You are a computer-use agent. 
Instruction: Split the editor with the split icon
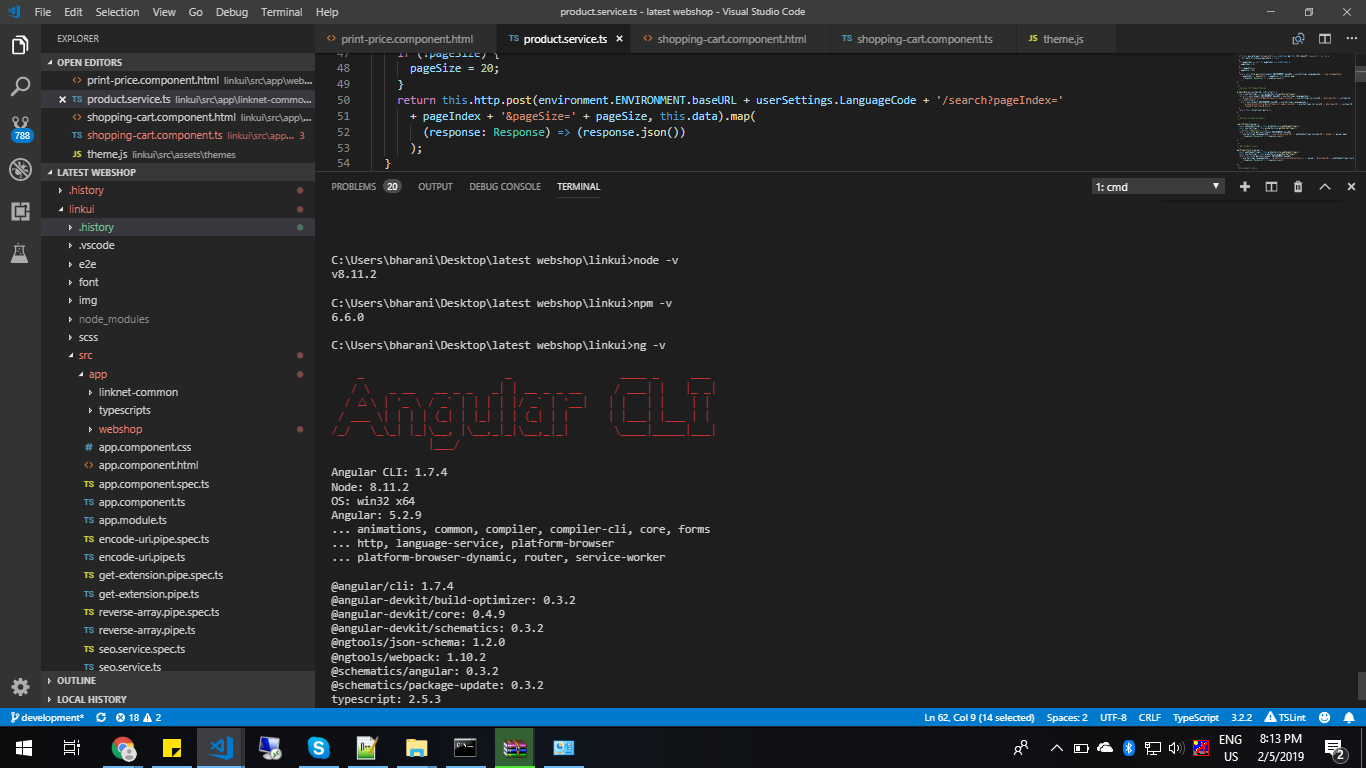point(1325,39)
